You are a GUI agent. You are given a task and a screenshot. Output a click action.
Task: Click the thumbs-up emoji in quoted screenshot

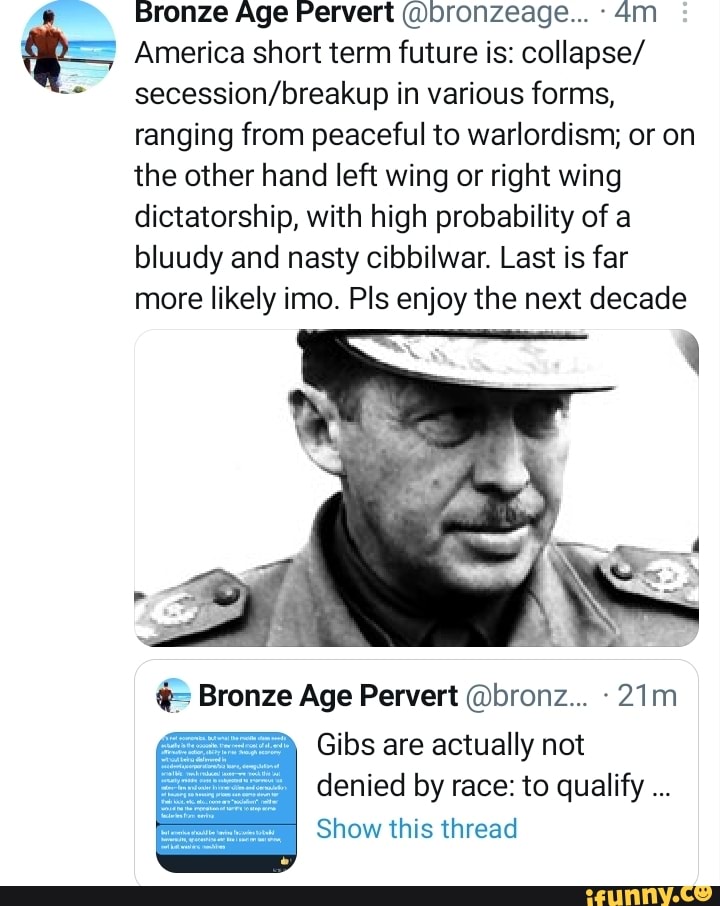pos(285,858)
